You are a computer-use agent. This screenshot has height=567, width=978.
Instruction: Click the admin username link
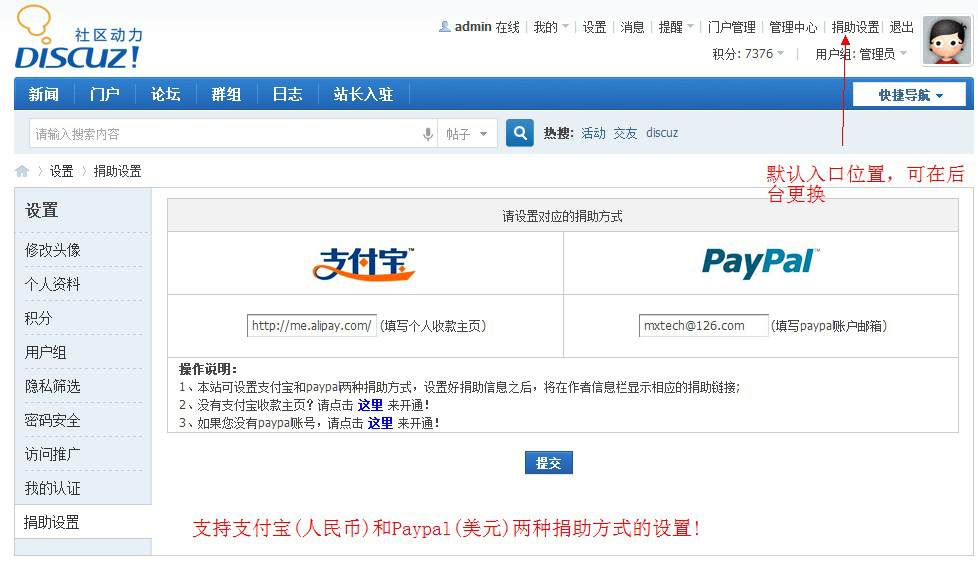coord(473,27)
